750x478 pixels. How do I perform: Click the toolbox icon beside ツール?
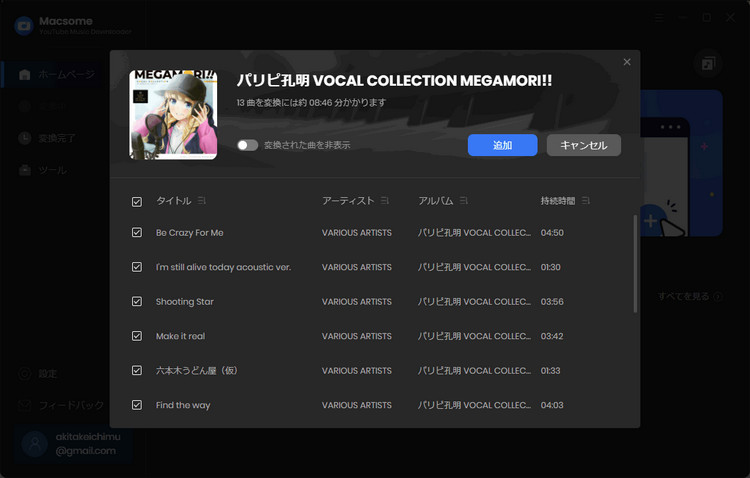tap(24, 170)
